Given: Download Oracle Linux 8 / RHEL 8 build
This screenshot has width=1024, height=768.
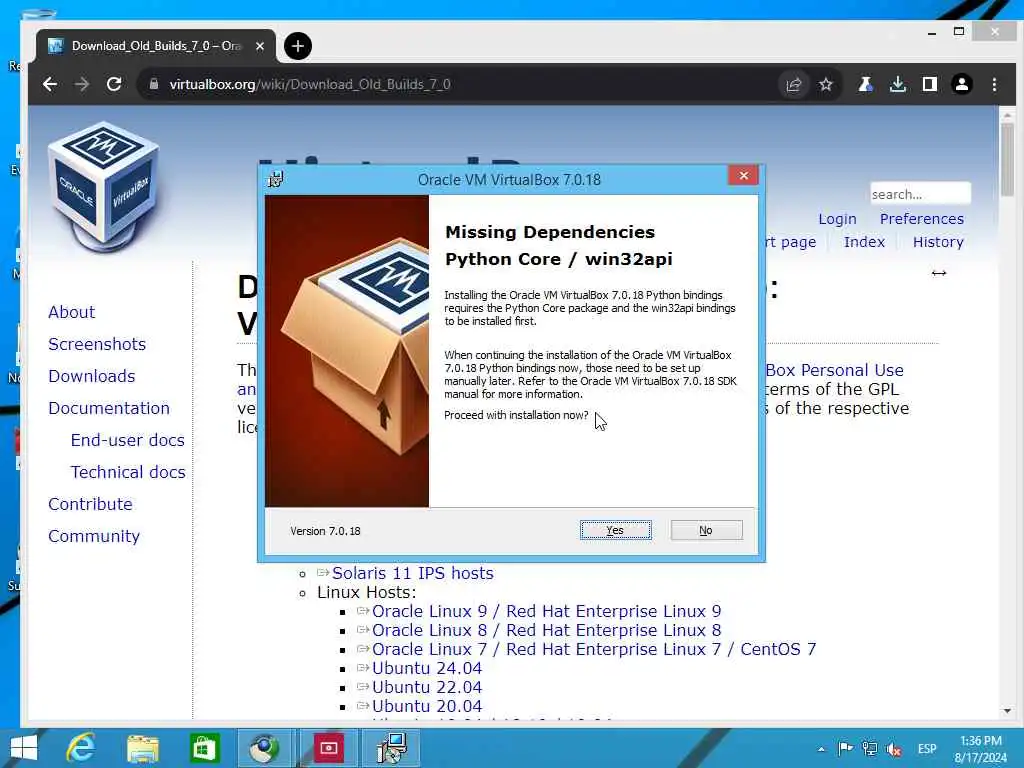Looking at the screenshot, I should pyautogui.click(x=547, y=630).
